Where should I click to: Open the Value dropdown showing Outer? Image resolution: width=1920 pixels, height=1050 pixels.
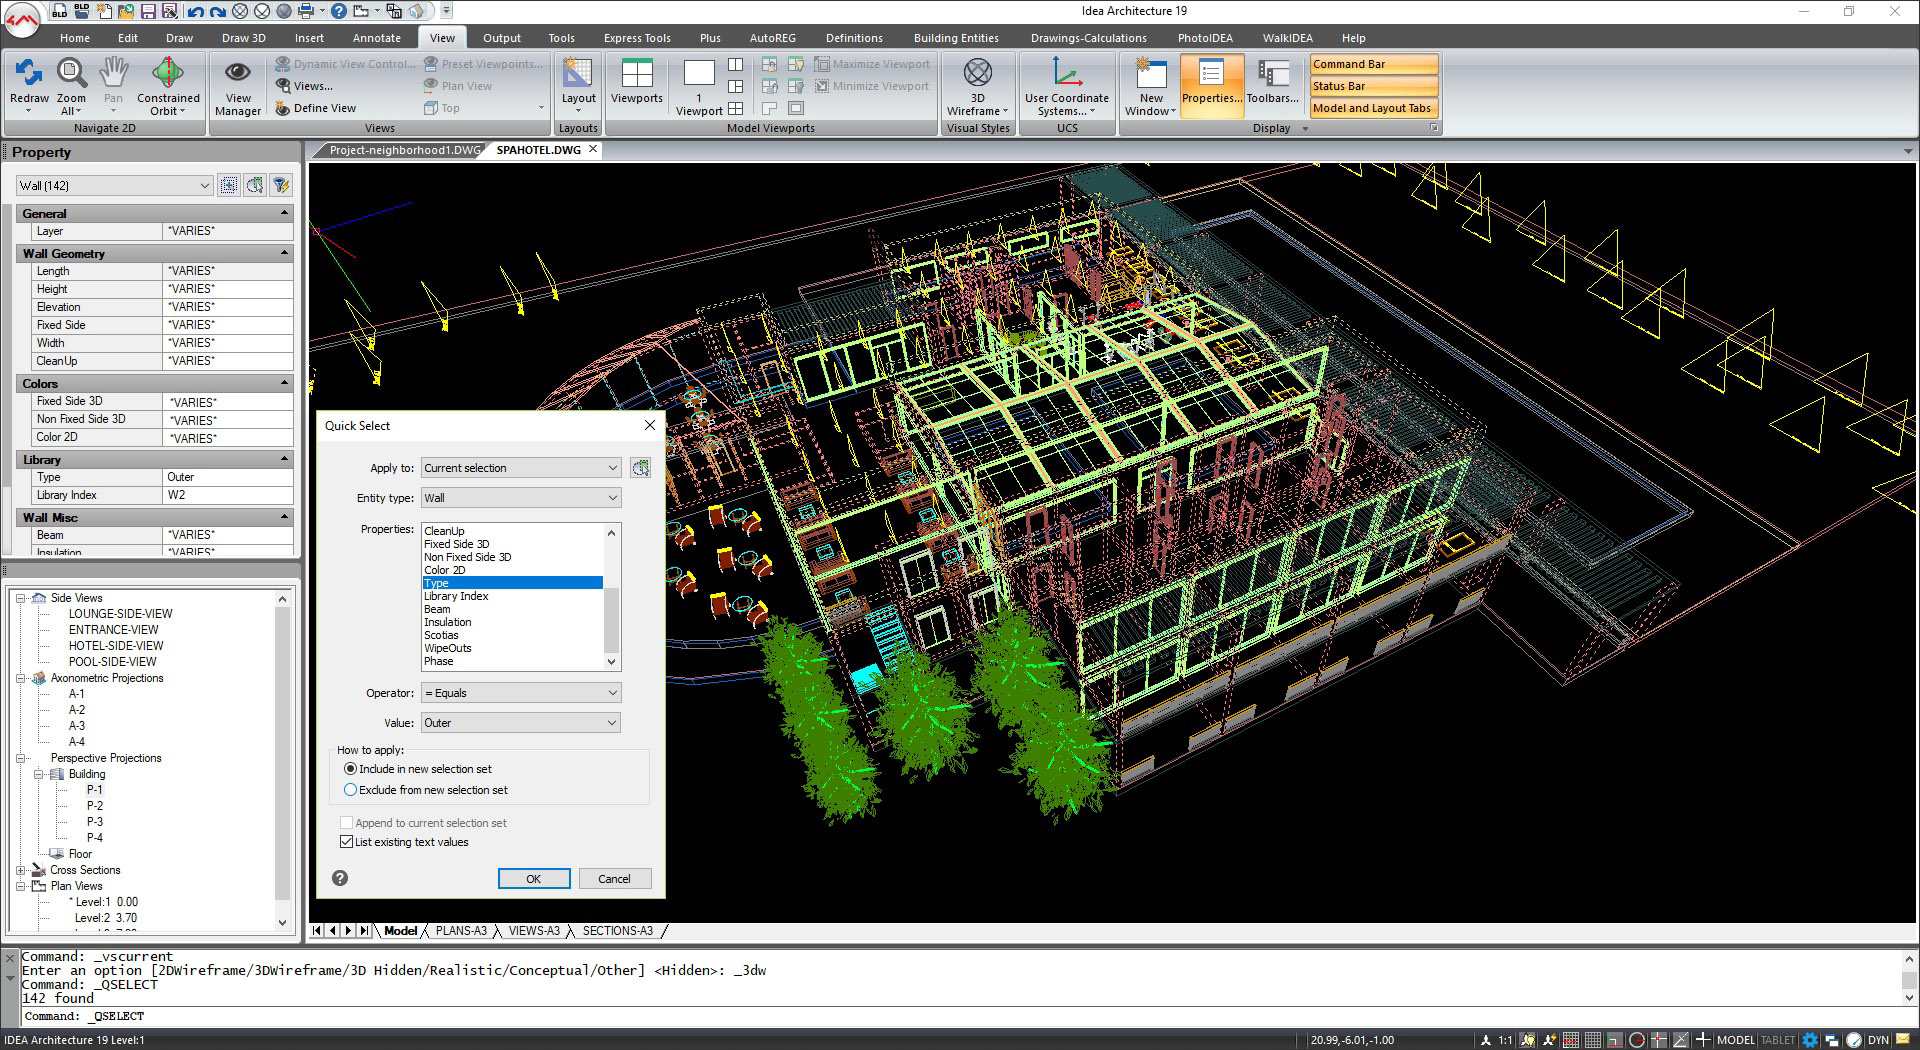point(520,723)
